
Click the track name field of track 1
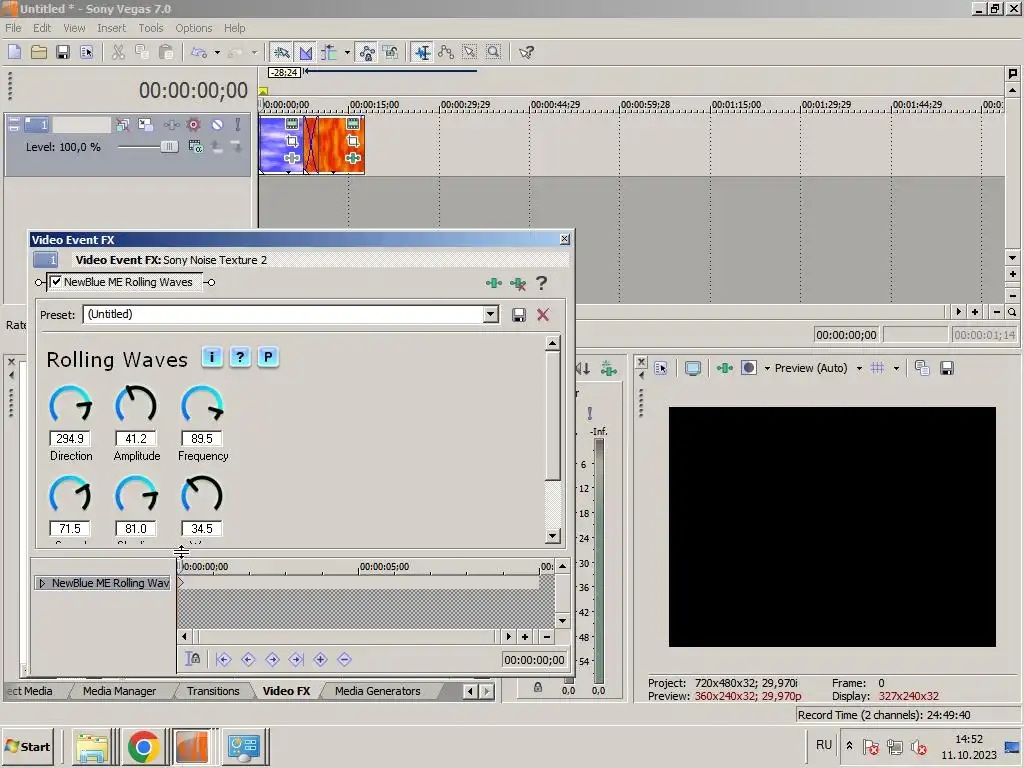82,125
